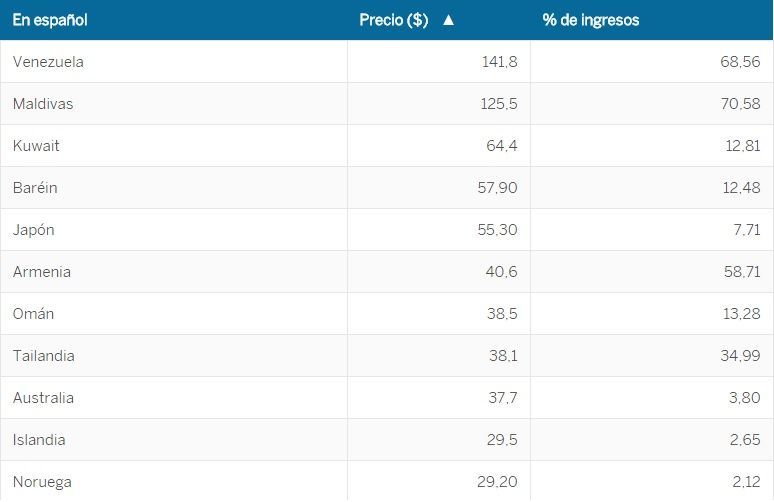The image size is (774, 502).
Task: Select Maldivas income percentage 70,58
Action: (x=740, y=104)
